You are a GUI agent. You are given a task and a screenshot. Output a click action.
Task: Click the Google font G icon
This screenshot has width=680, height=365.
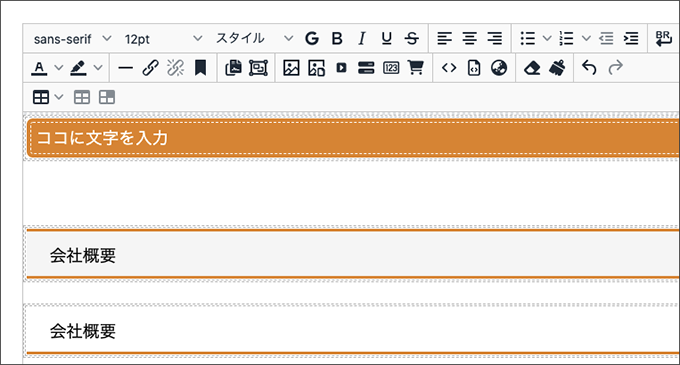click(x=312, y=39)
